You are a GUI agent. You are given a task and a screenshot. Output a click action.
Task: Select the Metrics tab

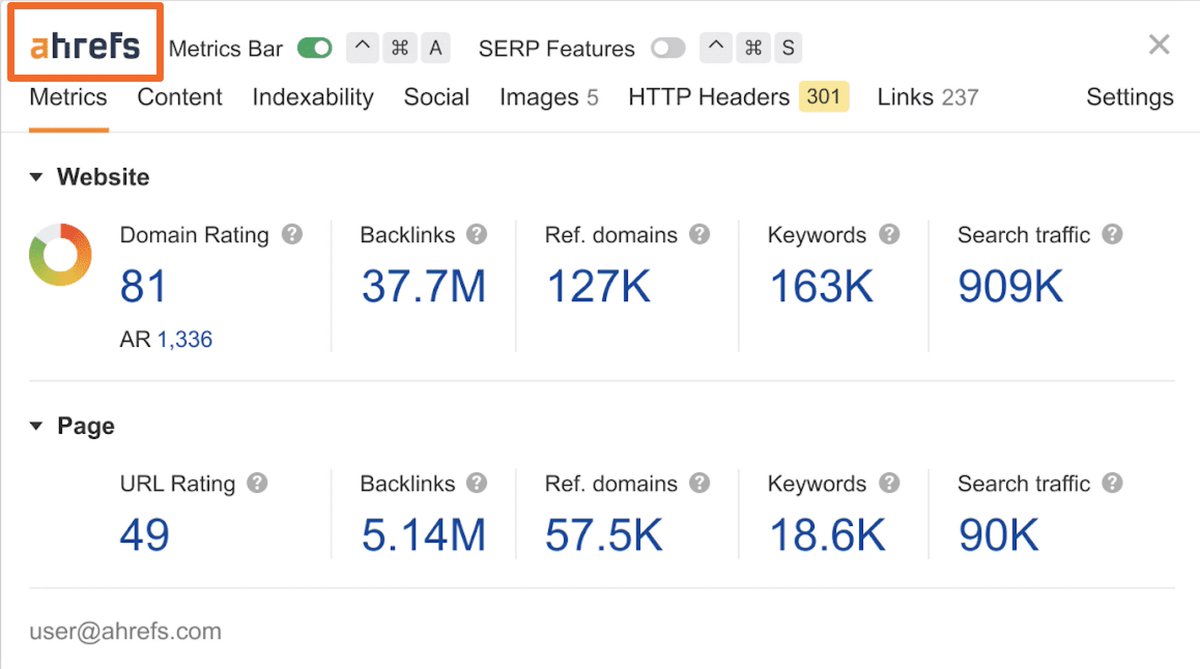click(x=68, y=97)
